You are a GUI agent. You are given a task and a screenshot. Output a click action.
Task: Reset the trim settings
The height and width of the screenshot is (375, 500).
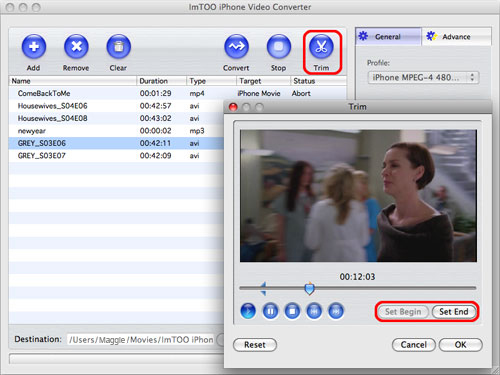(x=255, y=345)
